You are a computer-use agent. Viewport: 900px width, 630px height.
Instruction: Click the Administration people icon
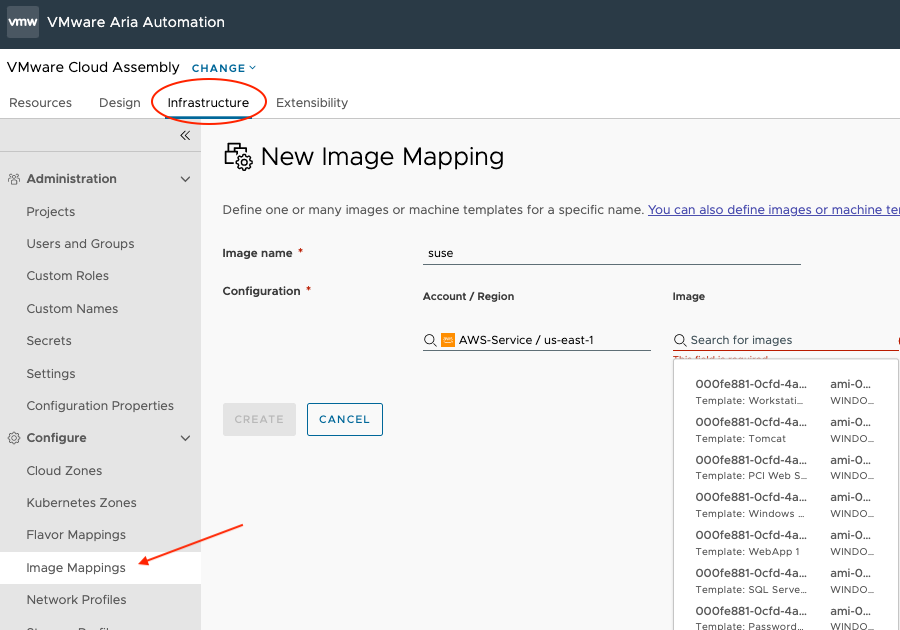click(x=14, y=179)
